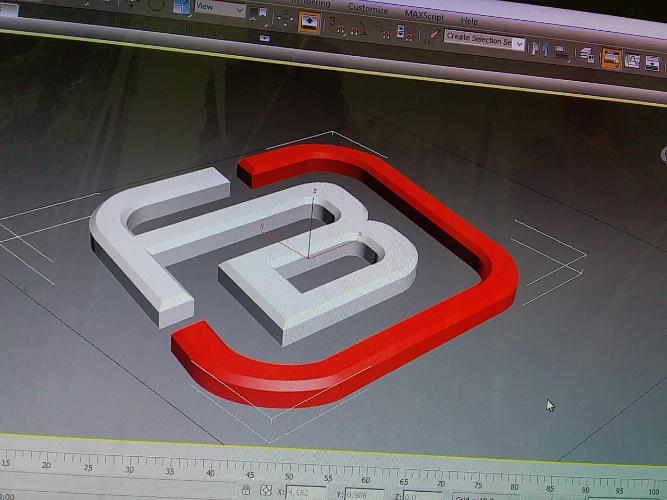The width and height of the screenshot is (667, 500).
Task: Toggle the highlighted Ribbon display button
Action: point(612,59)
